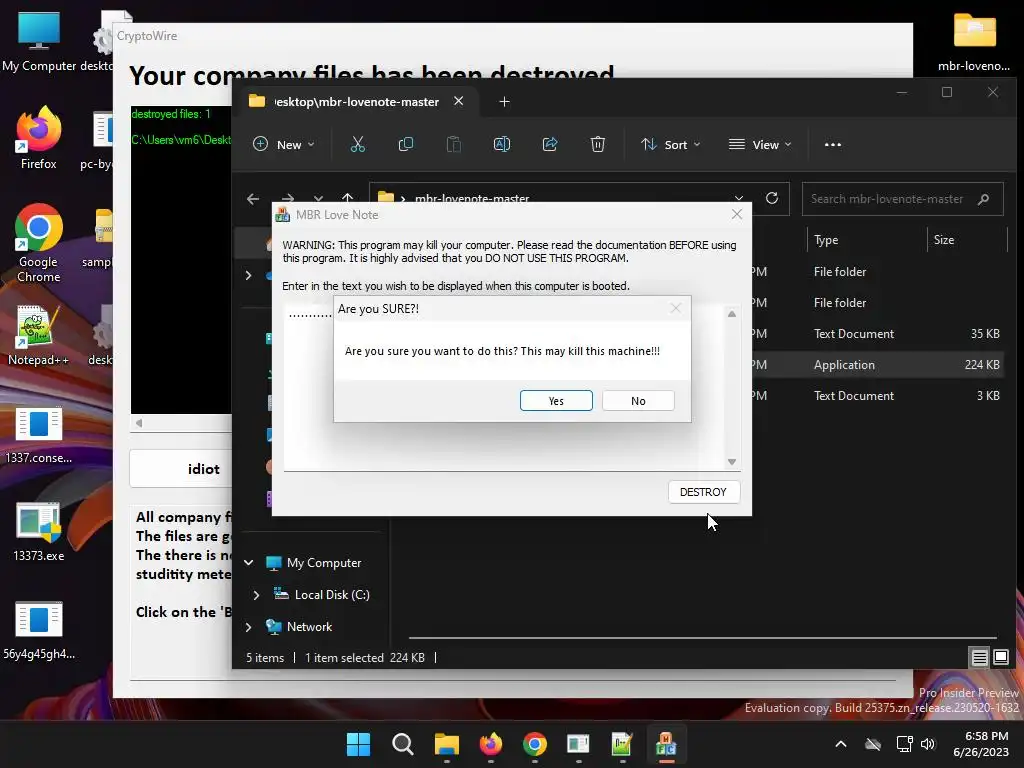Close the mbr-lovenote-master tab
Viewport: 1024px width, 768px height.
[458, 101]
